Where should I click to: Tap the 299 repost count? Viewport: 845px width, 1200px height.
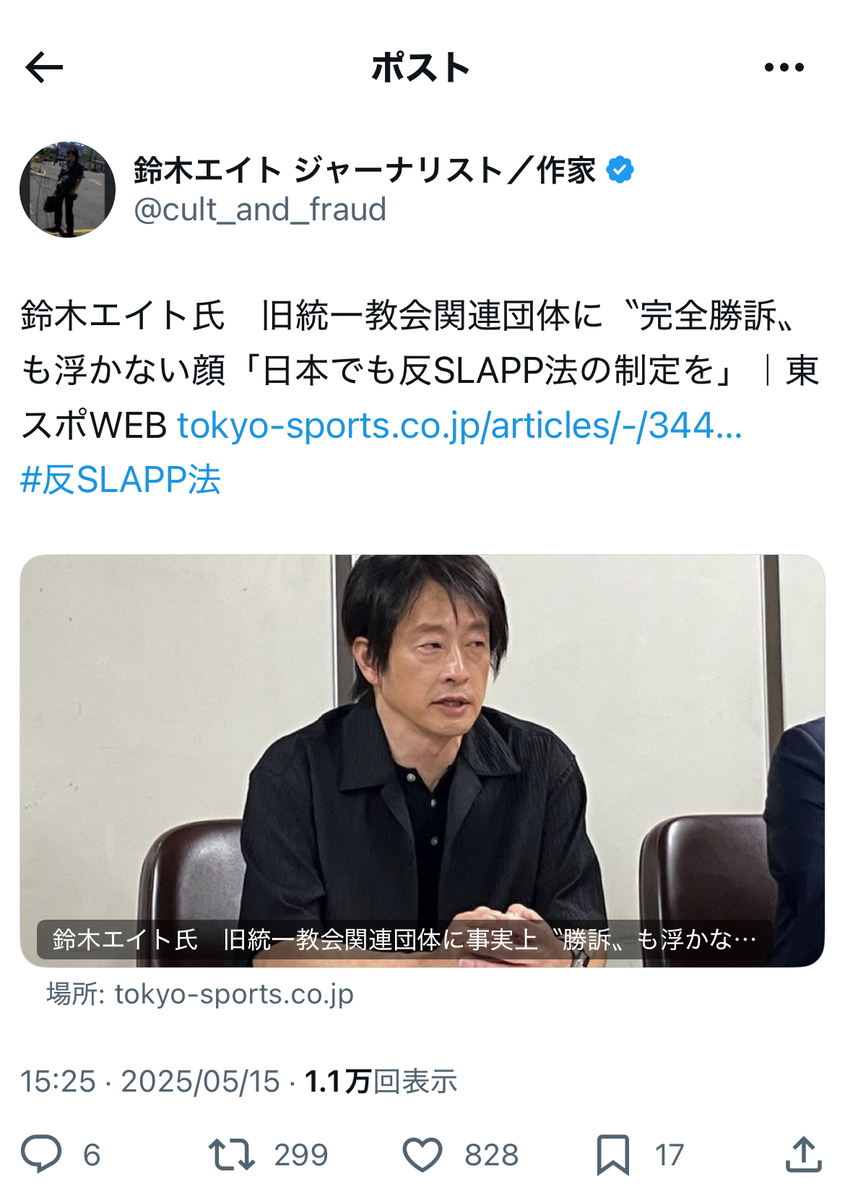coord(301,1155)
